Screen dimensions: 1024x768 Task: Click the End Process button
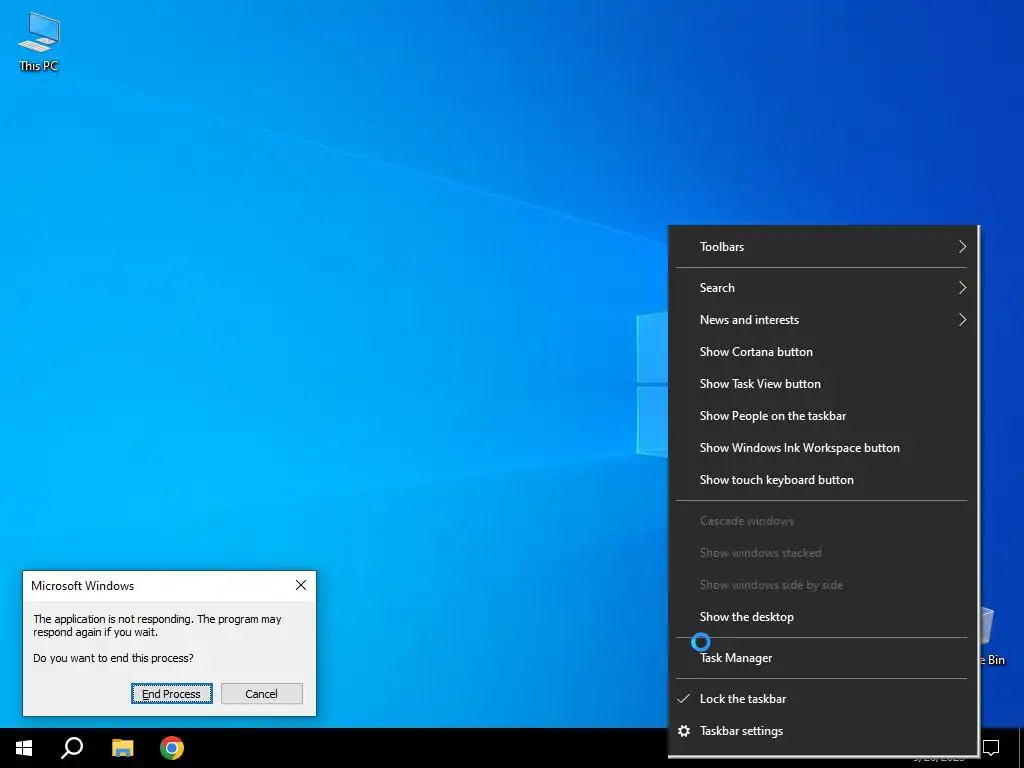coord(172,694)
